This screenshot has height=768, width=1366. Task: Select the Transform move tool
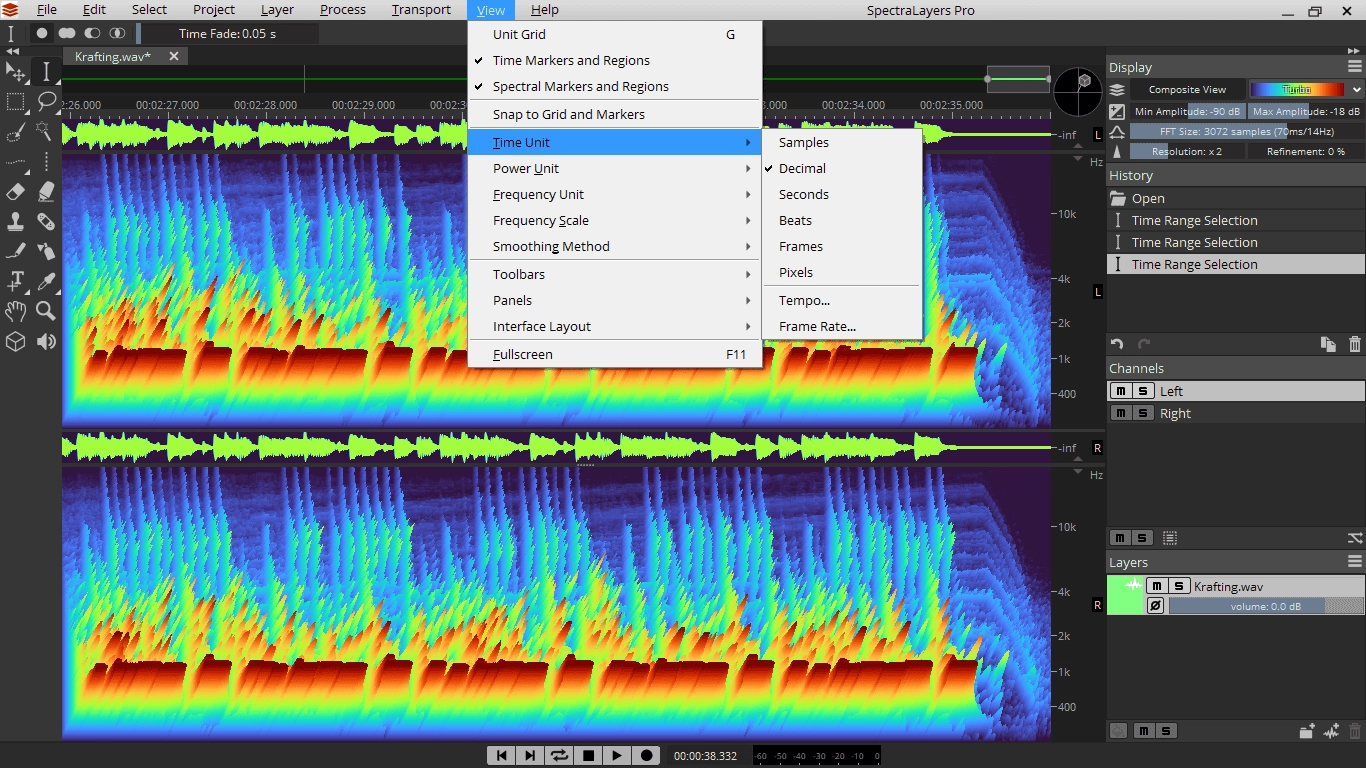pyautogui.click(x=15, y=72)
